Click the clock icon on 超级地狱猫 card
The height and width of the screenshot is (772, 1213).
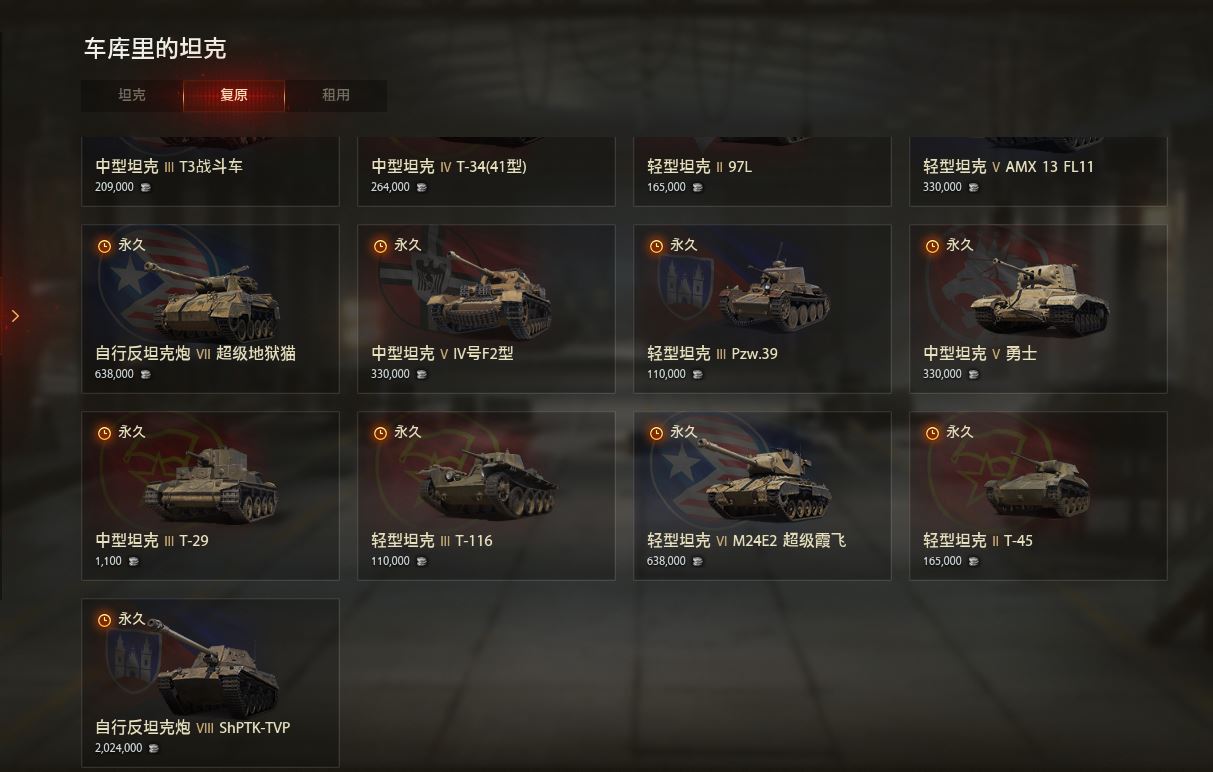pos(104,246)
